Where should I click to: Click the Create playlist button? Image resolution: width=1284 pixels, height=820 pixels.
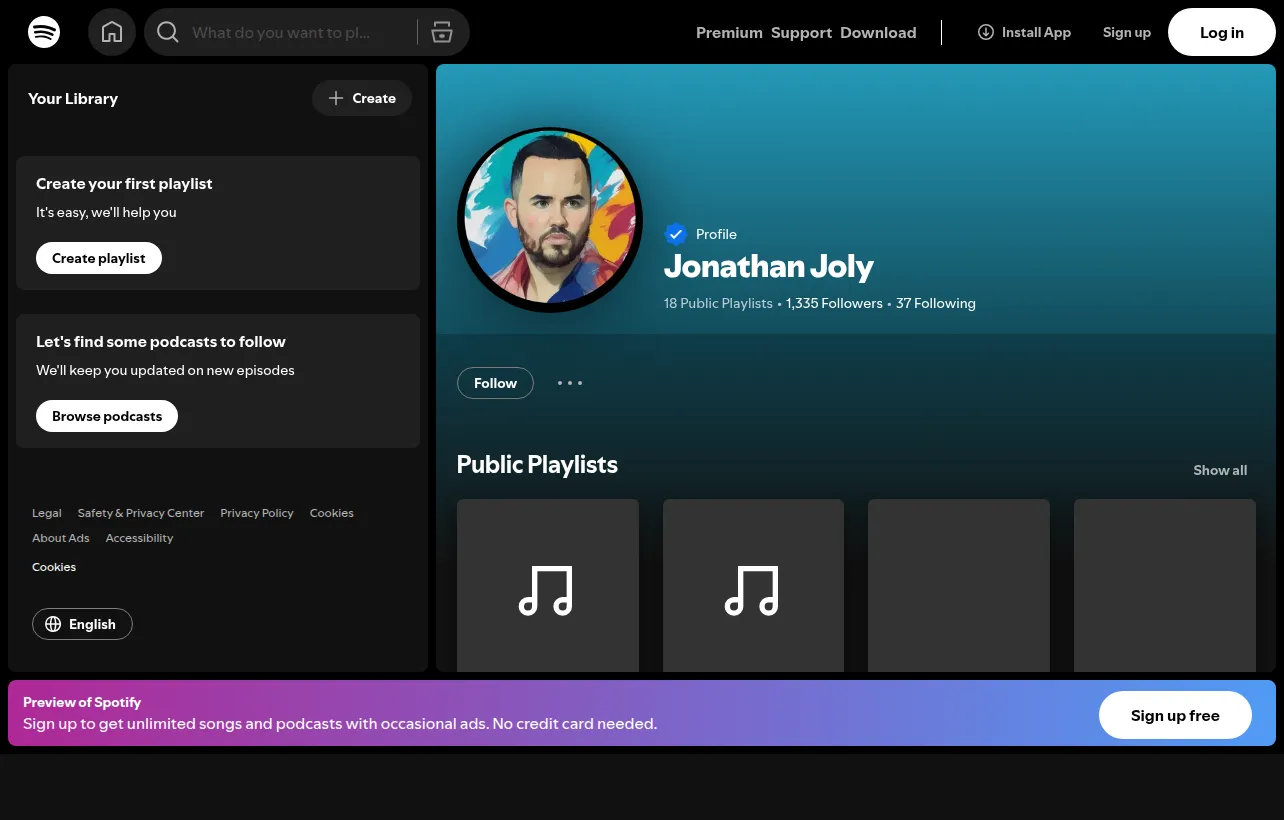pyautogui.click(x=99, y=258)
